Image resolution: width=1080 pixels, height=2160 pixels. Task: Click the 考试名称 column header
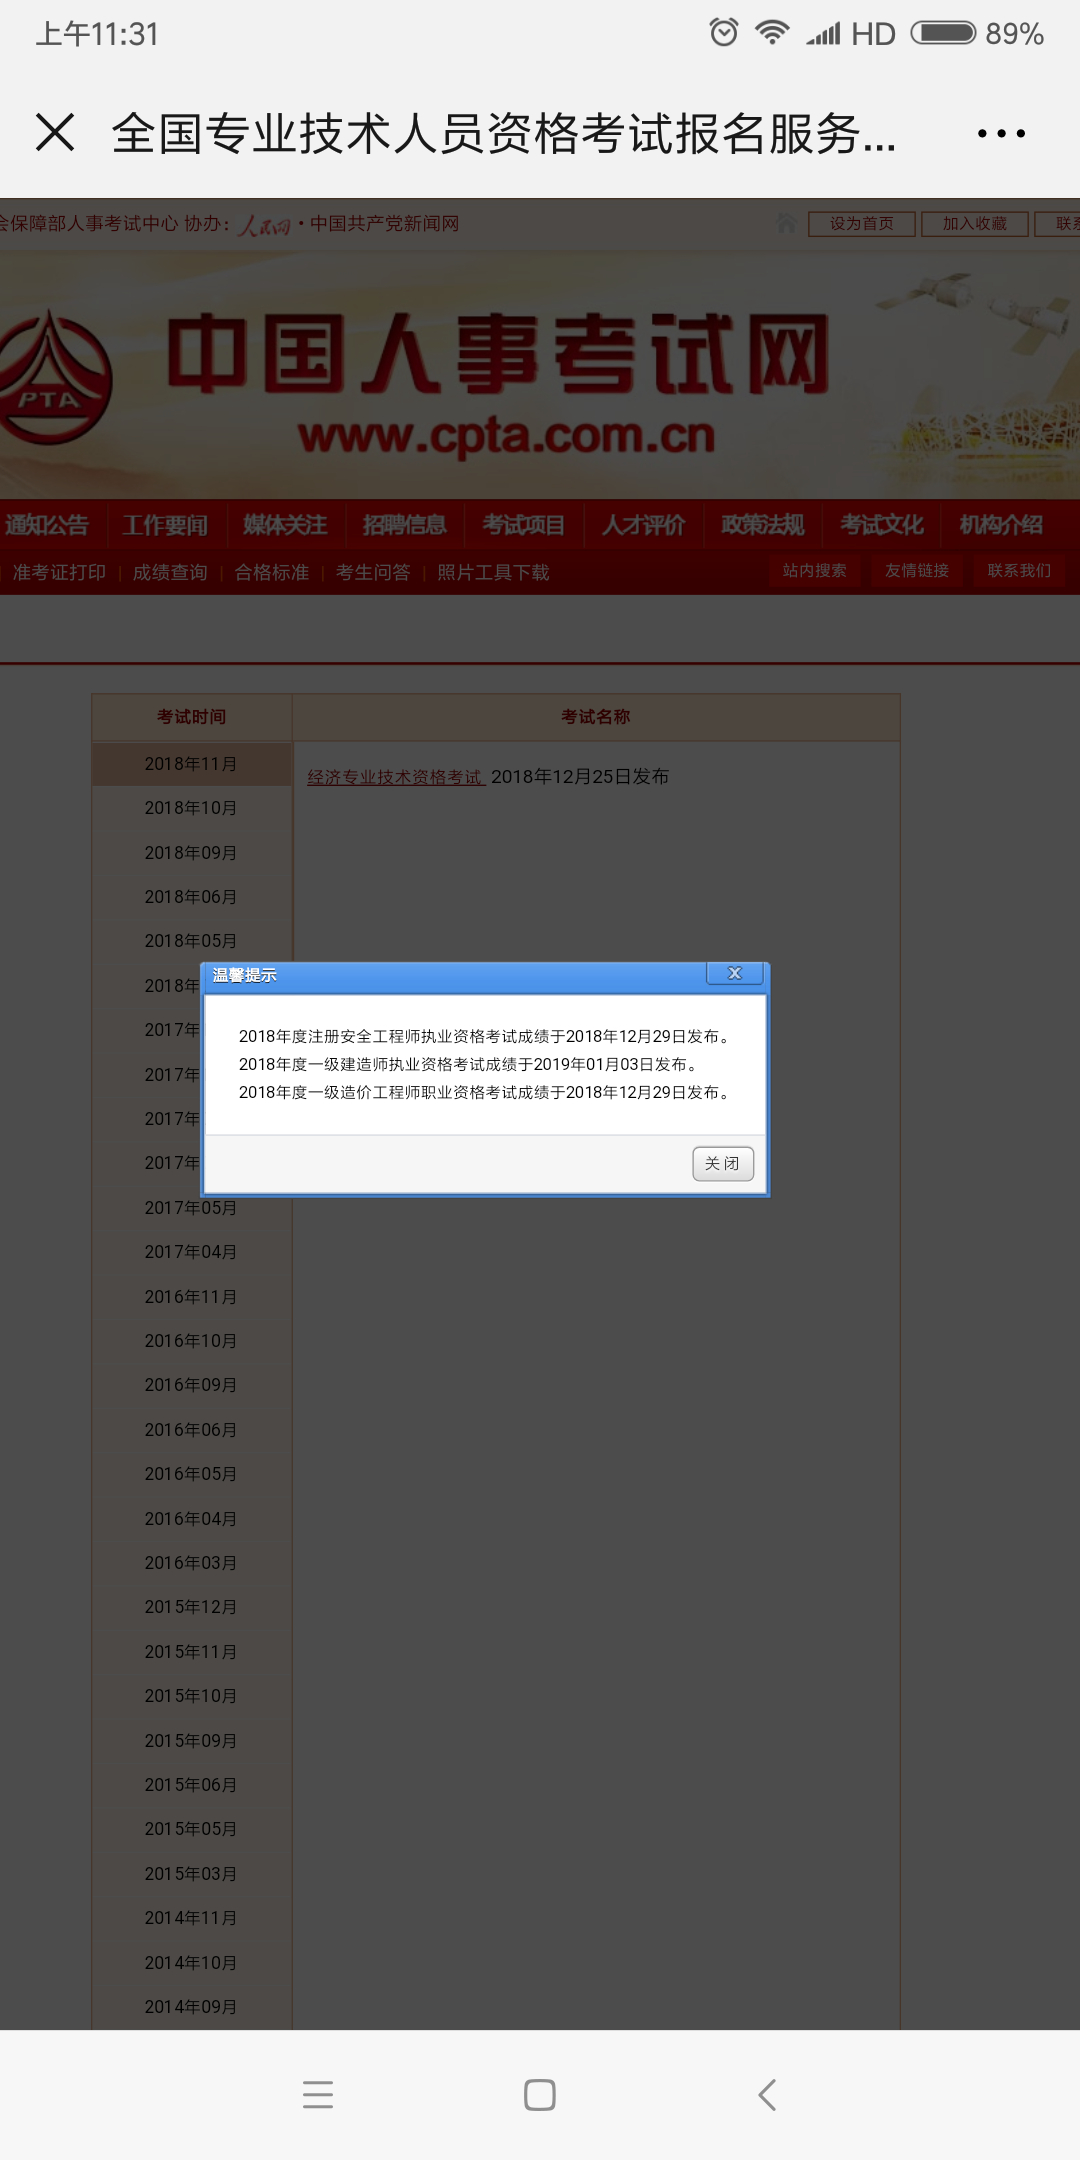pos(596,717)
